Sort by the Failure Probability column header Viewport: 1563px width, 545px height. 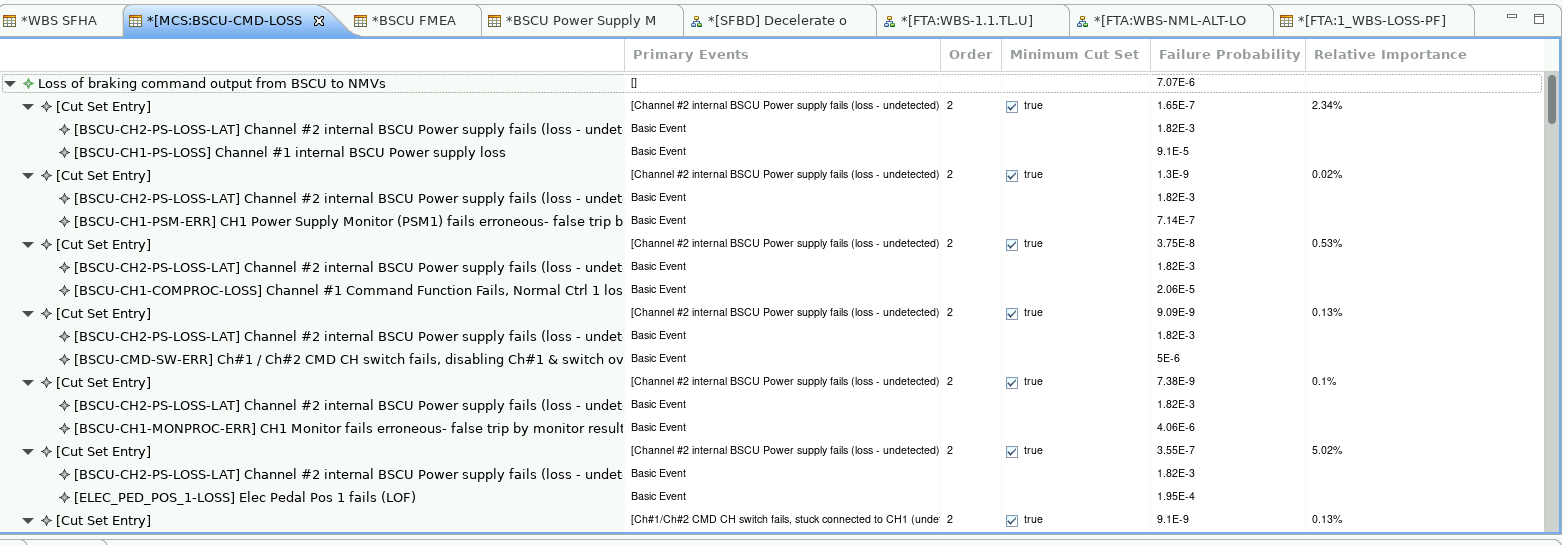1229,55
